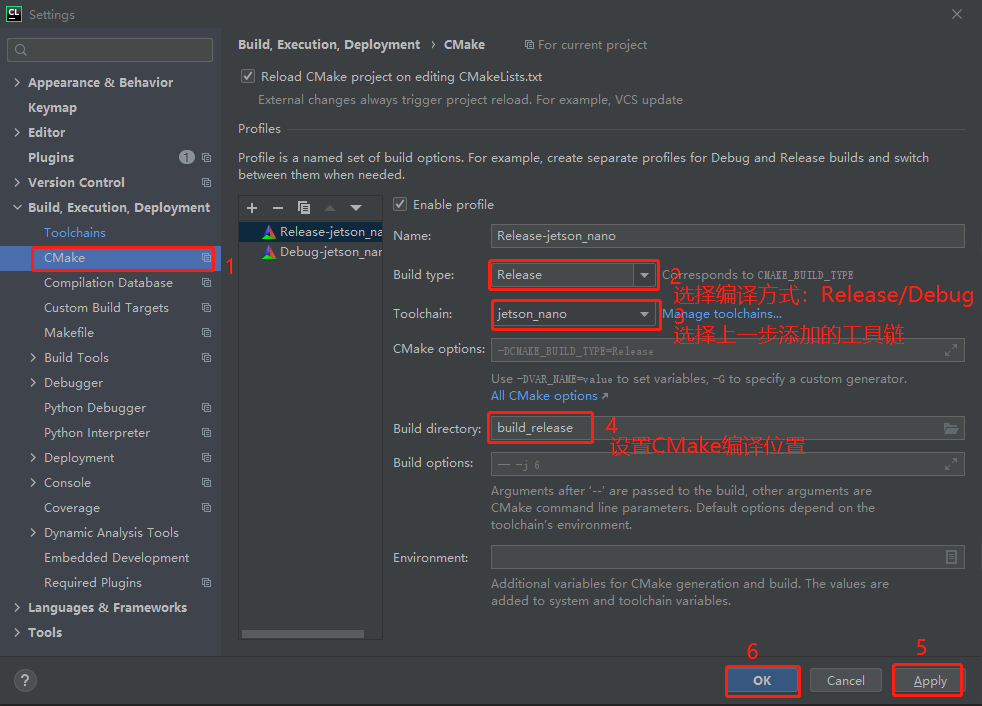The image size is (982, 706).
Task: Open Custom Build Targets settings
Action: pyautogui.click(x=106, y=308)
